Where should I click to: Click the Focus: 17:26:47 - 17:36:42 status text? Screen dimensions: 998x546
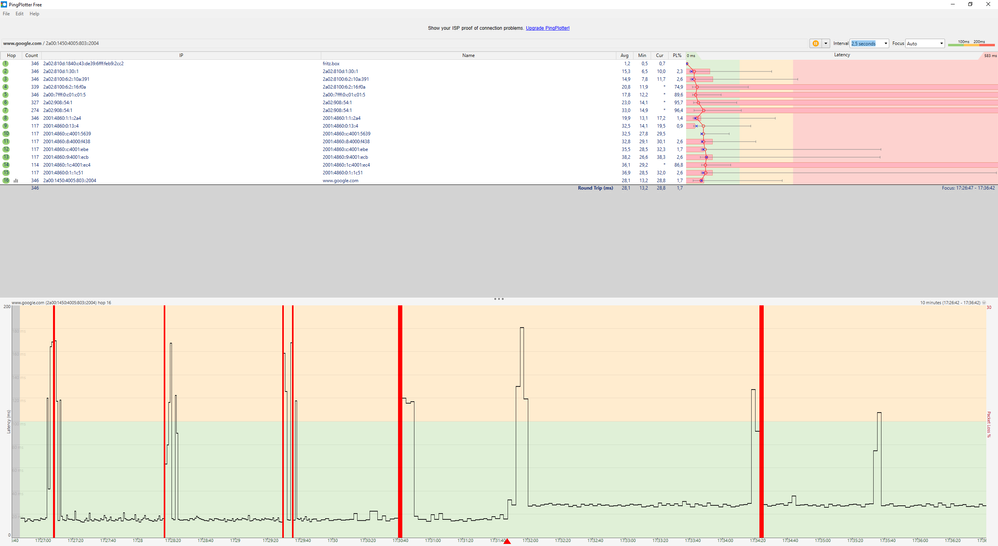(x=968, y=188)
